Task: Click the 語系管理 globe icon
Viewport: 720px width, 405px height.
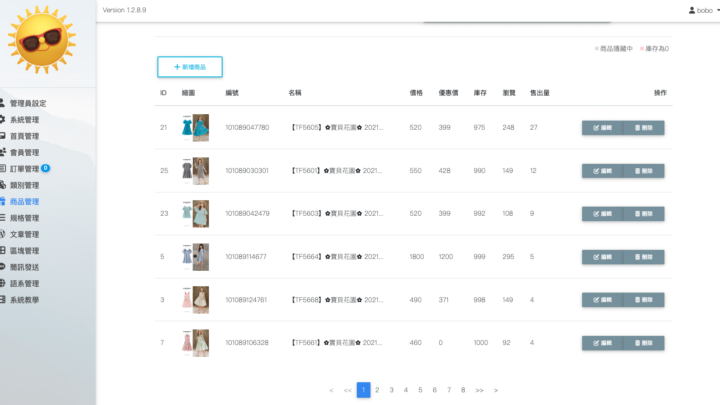Action: [x=4, y=283]
